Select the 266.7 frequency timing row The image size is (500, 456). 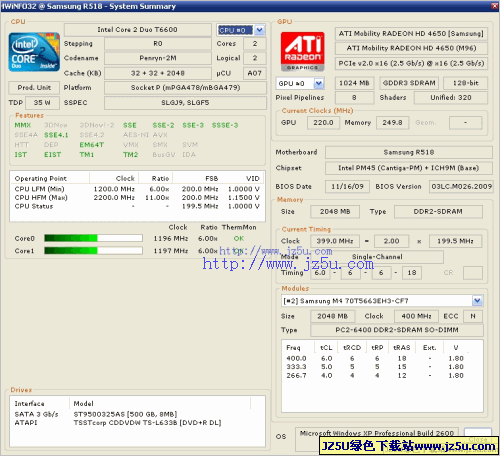click(x=375, y=376)
